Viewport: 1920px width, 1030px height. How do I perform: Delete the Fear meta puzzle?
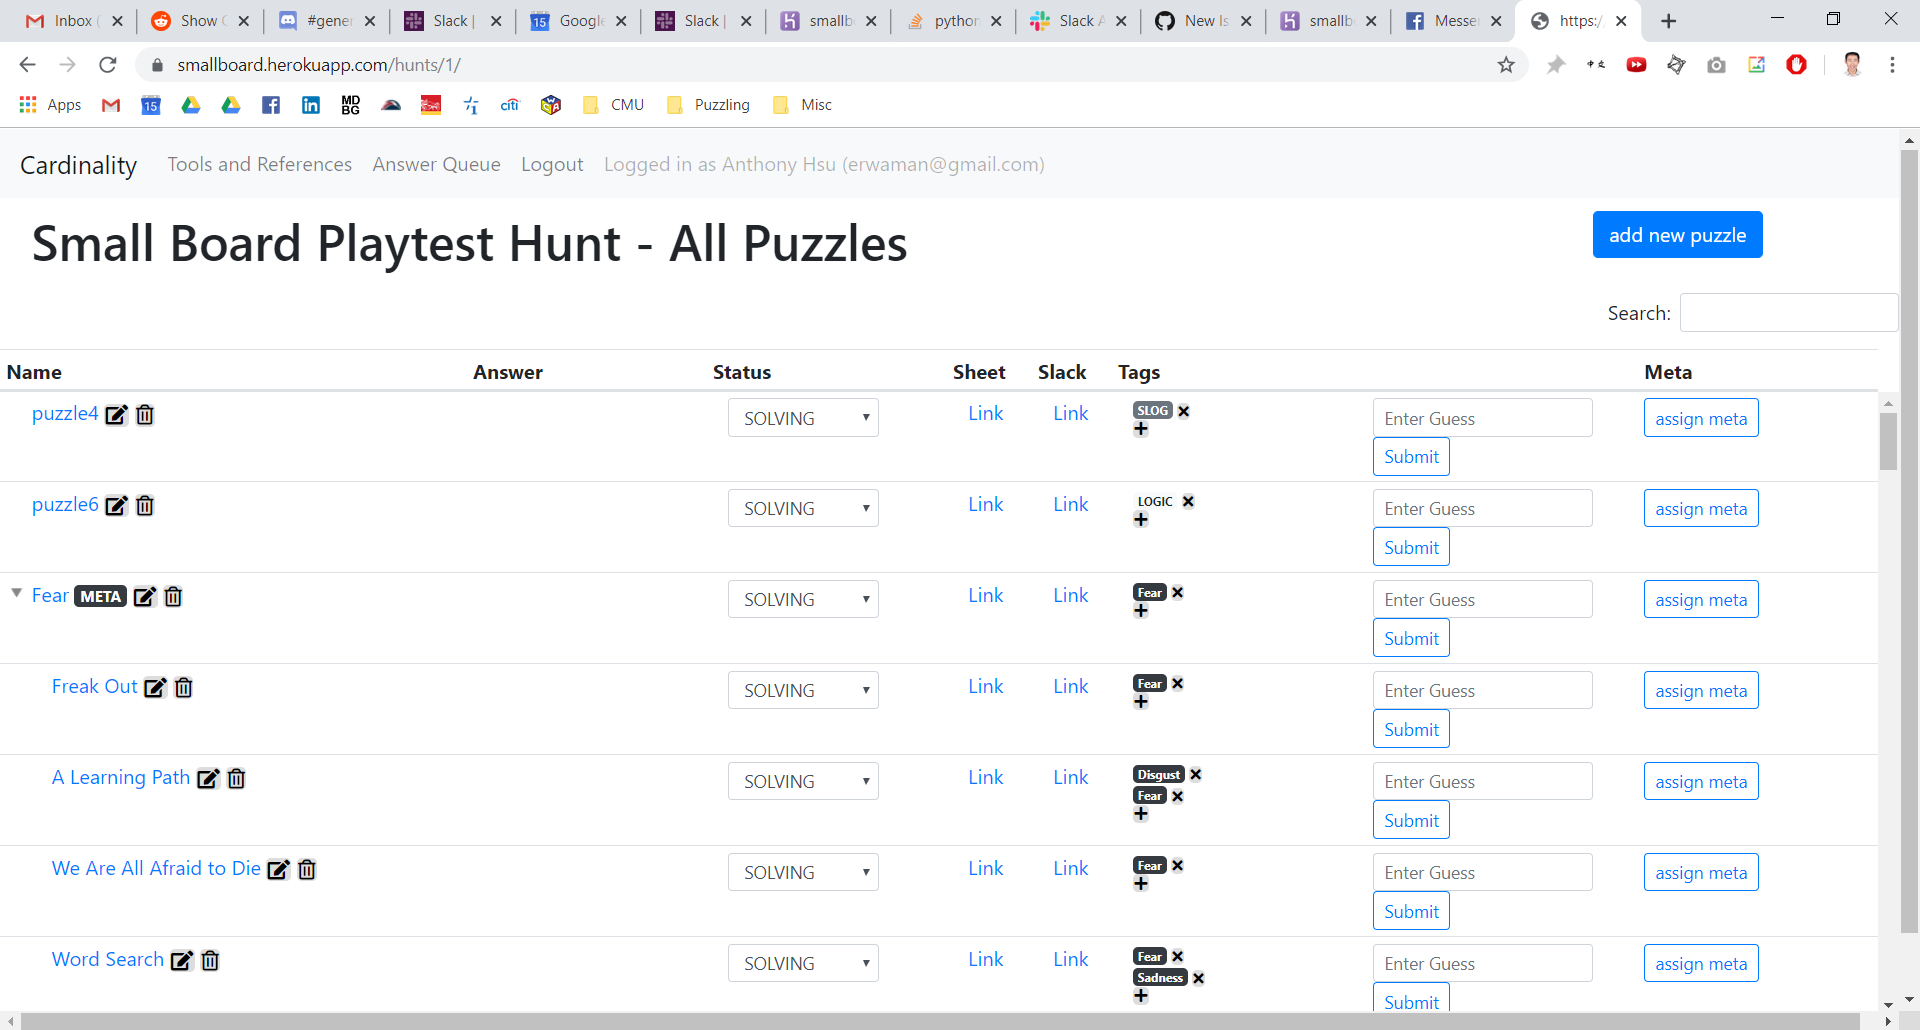tap(173, 597)
